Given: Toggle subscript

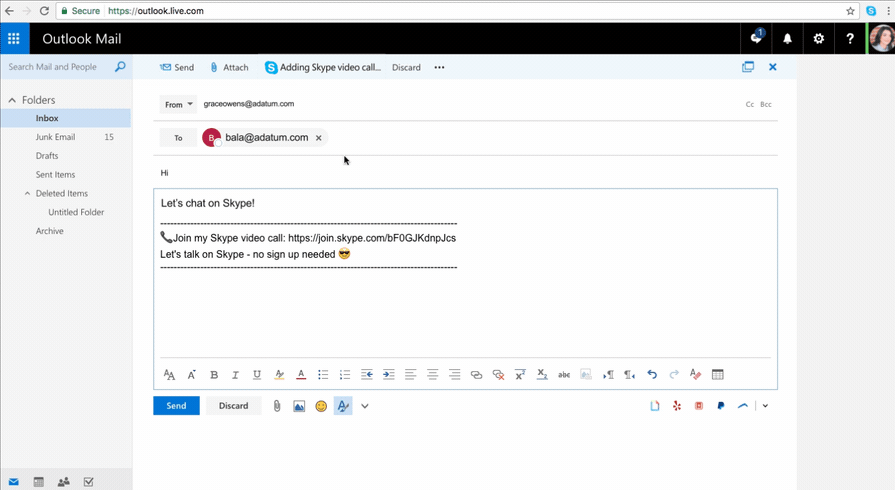Looking at the screenshot, I should coord(542,375).
